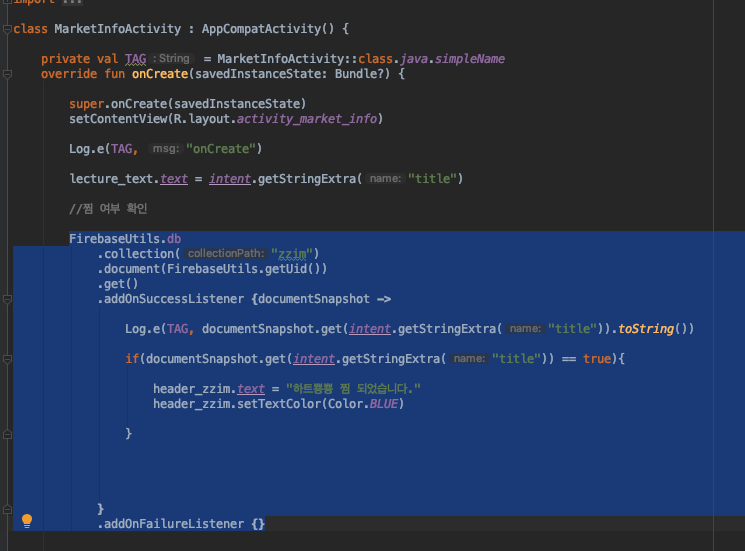Click the 'collectionPath:' parameter hint

[226, 254]
